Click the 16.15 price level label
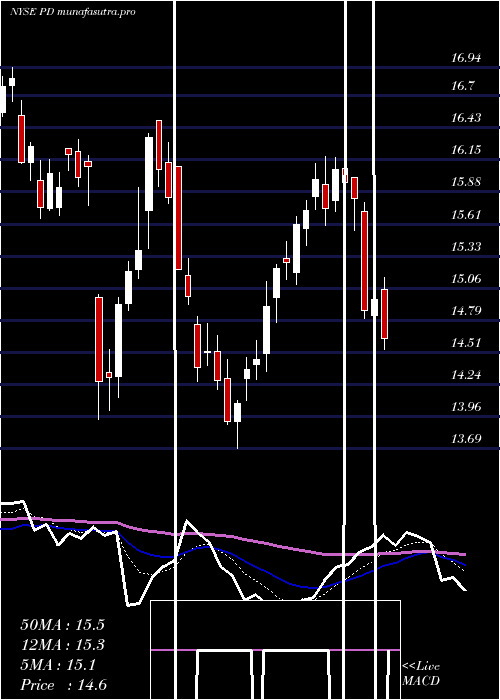500x700 pixels. (467, 150)
